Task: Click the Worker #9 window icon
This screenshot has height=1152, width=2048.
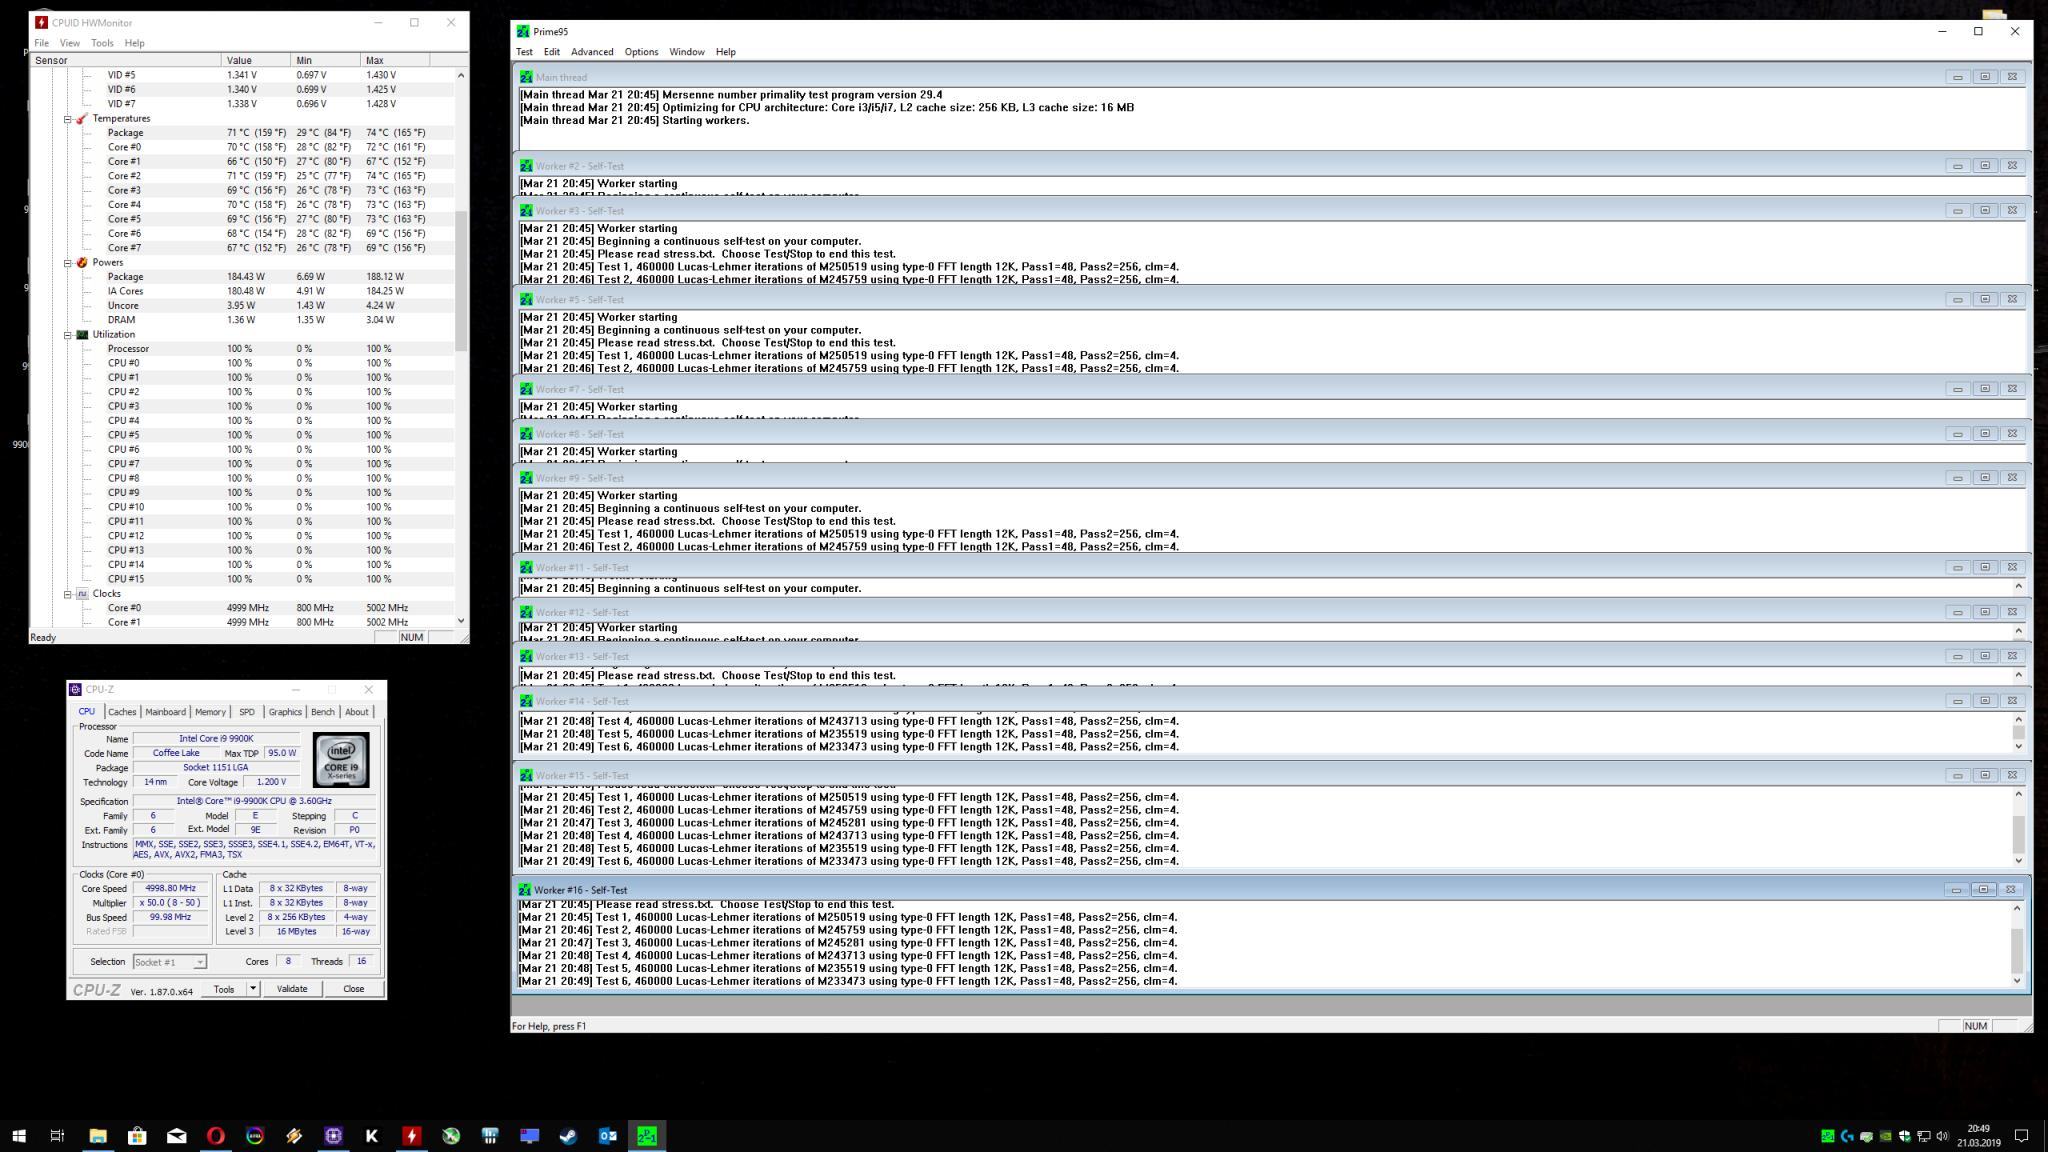Action: click(x=526, y=478)
